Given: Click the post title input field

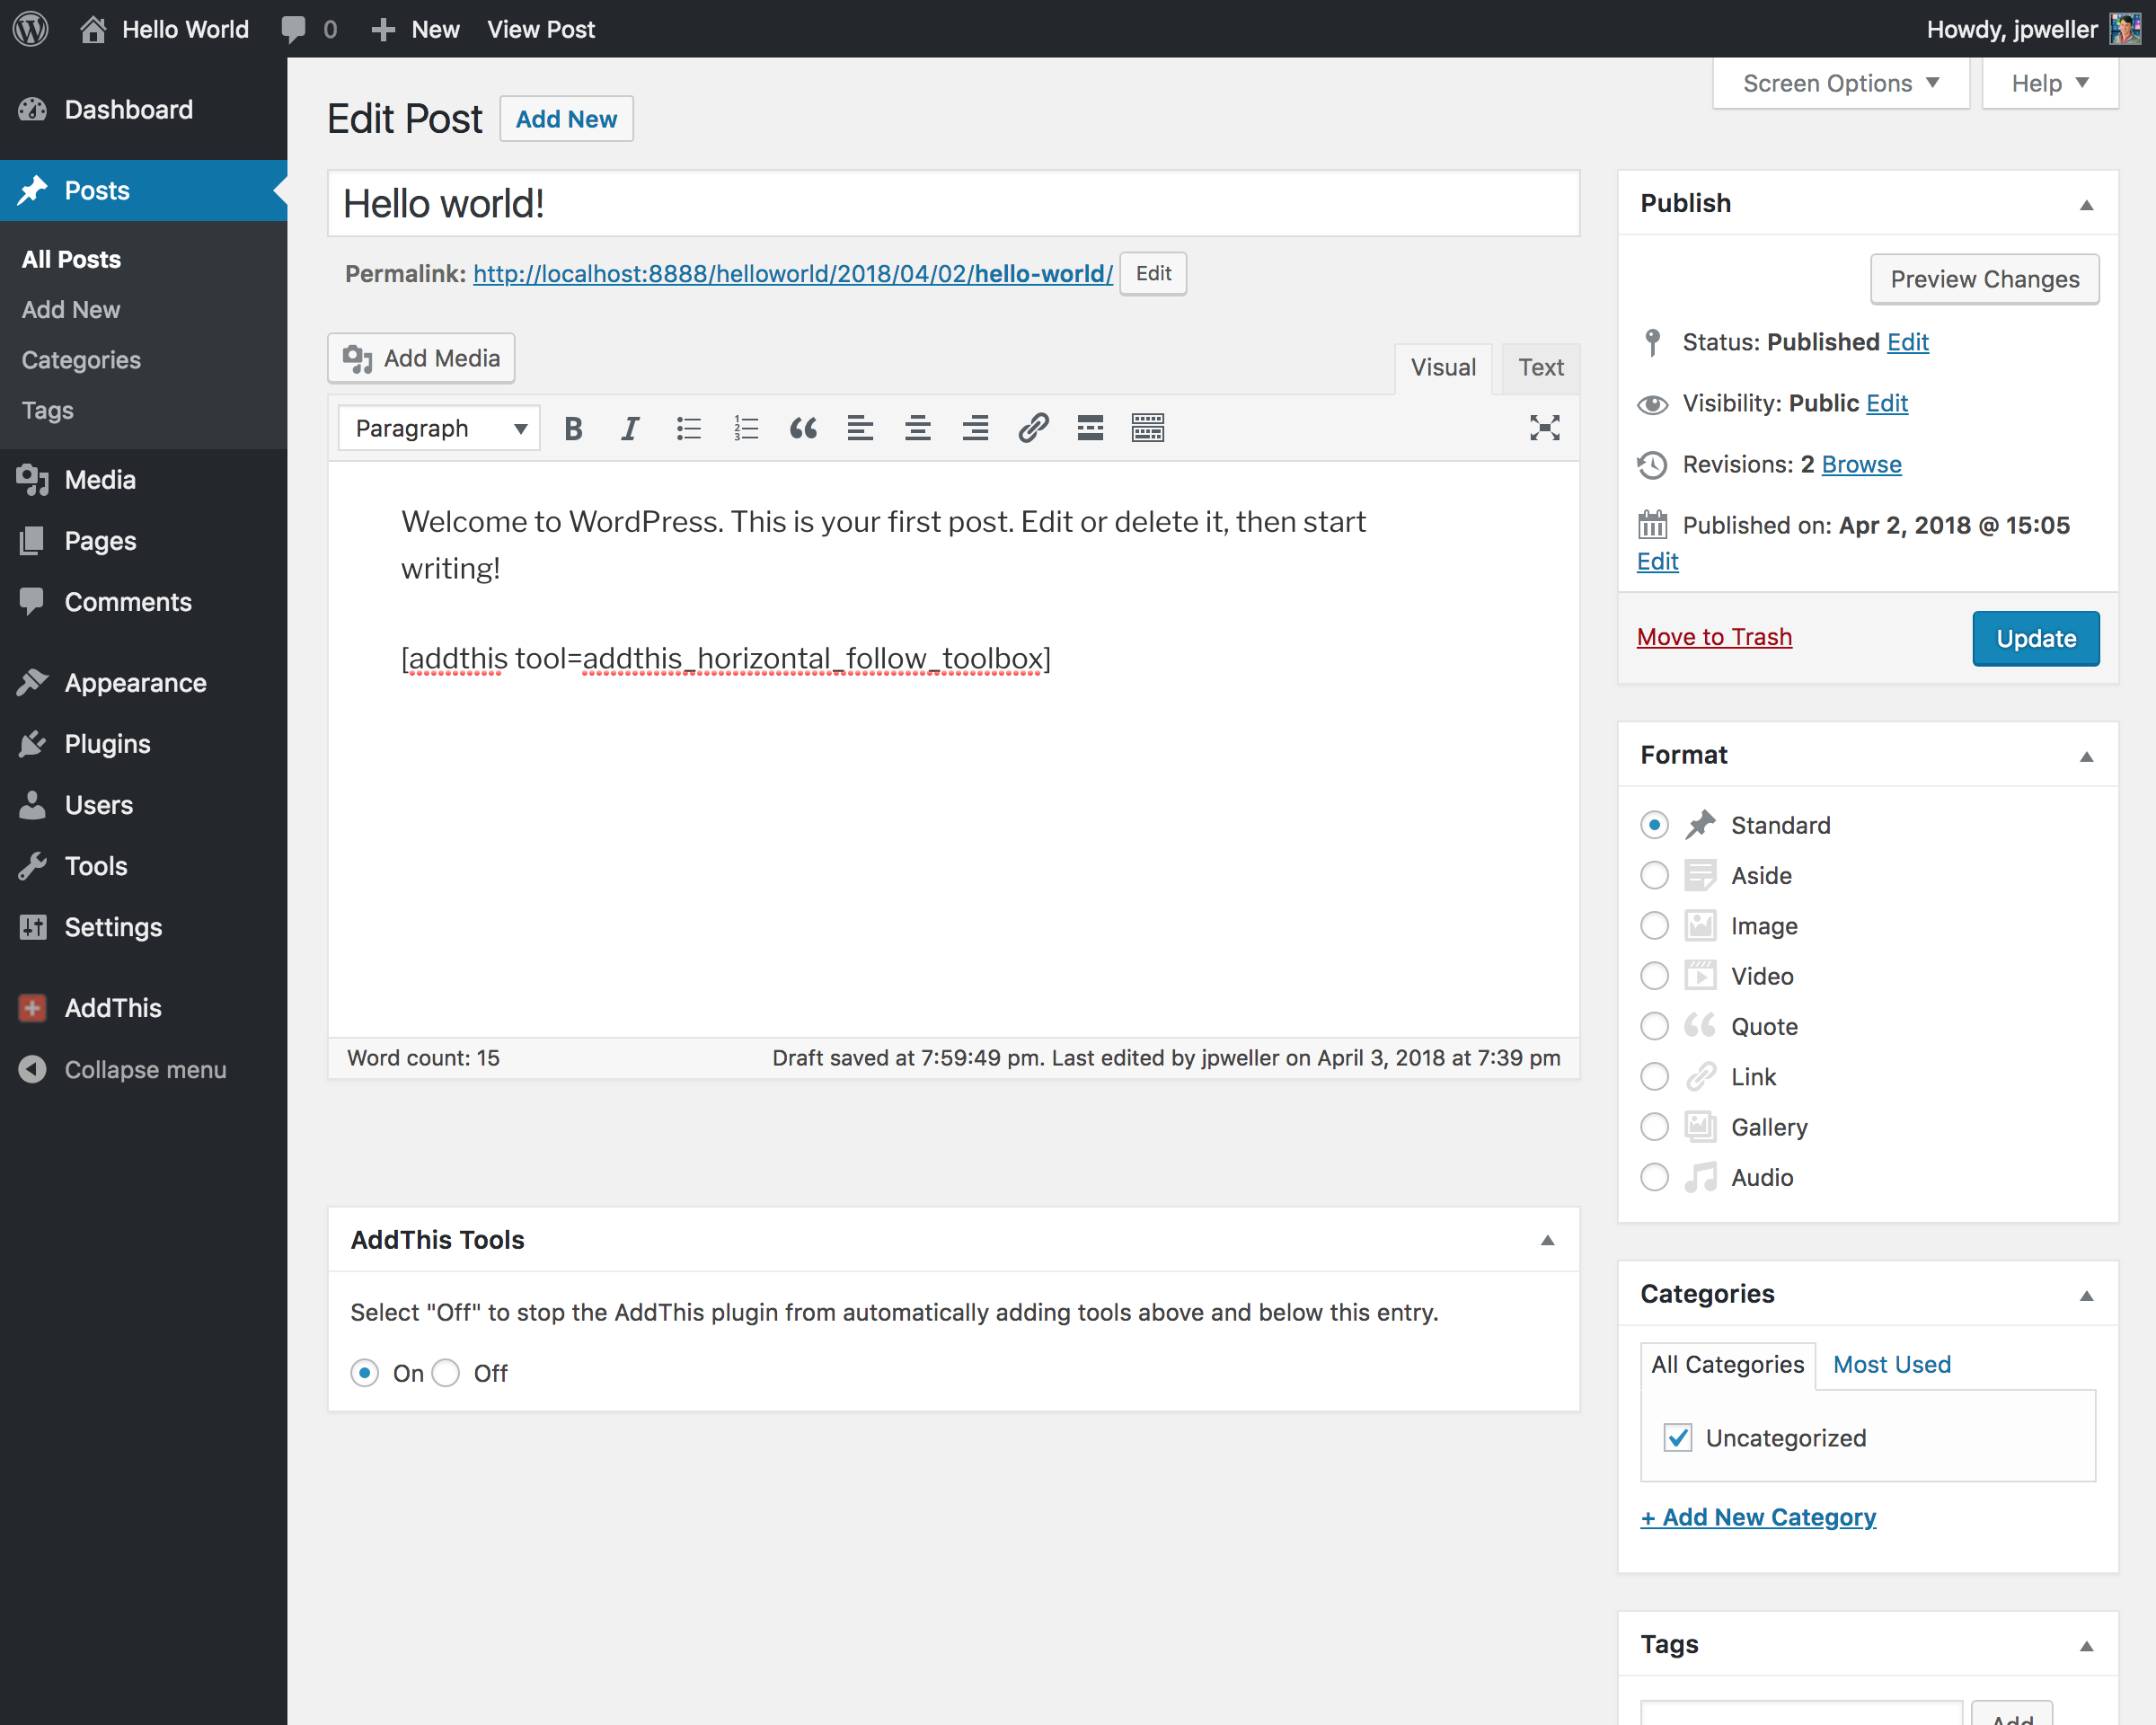Looking at the screenshot, I should click(953, 204).
